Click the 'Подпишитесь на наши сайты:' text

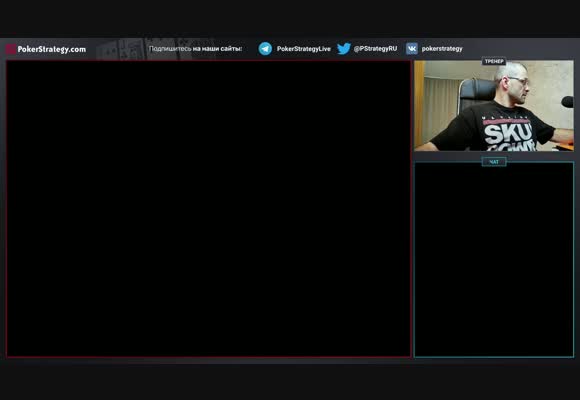click(x=195, y=48)
